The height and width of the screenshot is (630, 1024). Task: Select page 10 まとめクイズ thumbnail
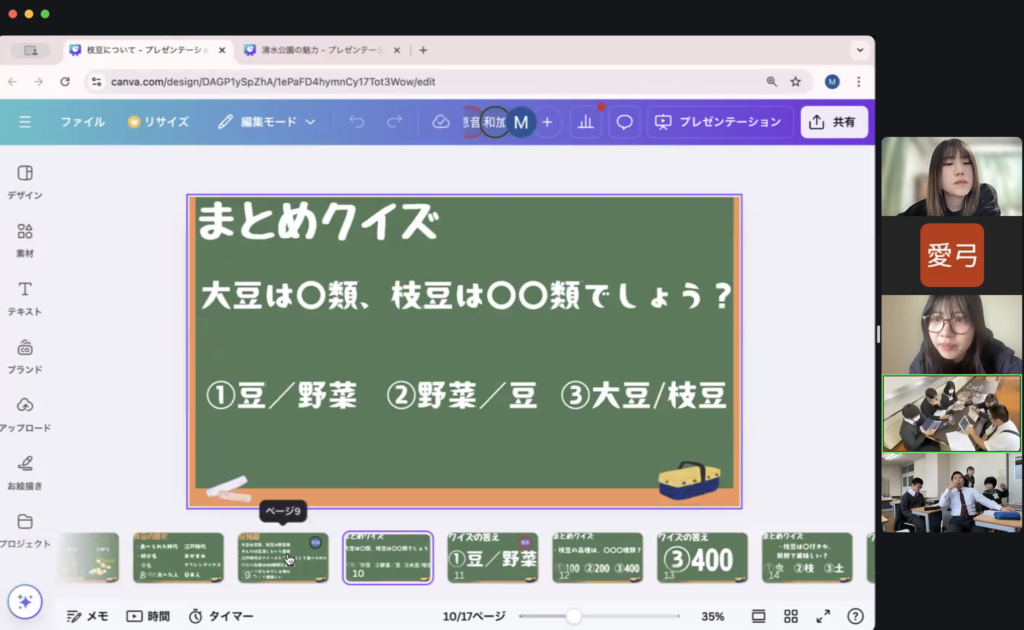tap(388, 558)
